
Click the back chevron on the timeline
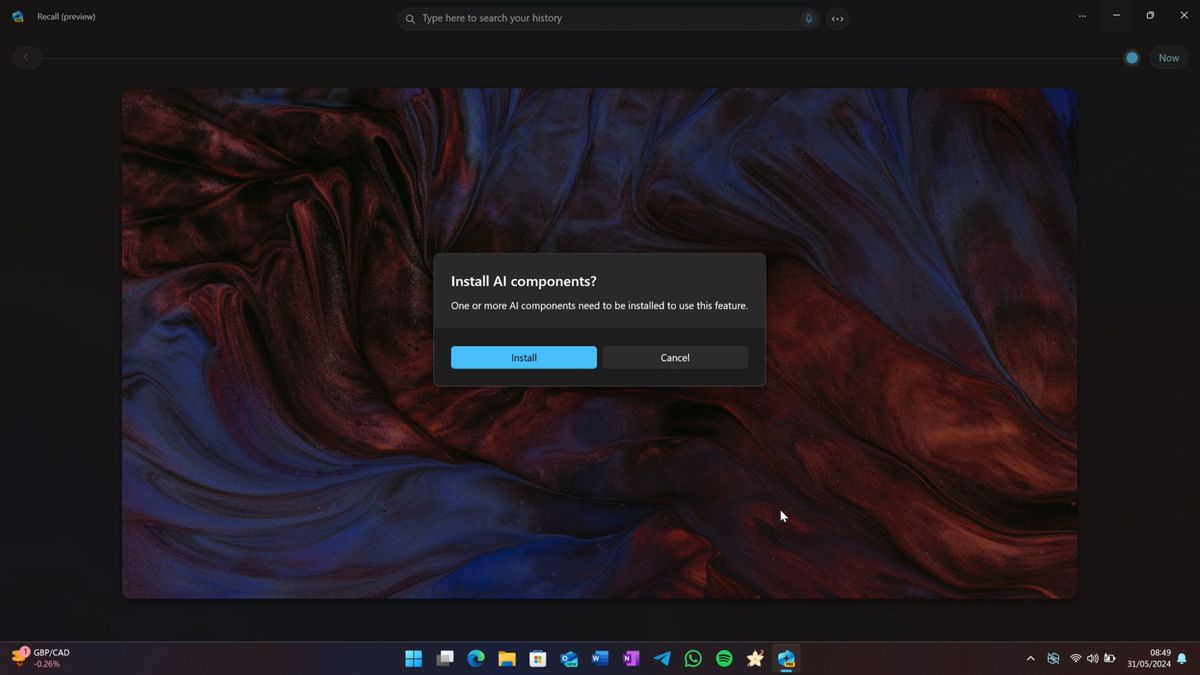[26, 57]
